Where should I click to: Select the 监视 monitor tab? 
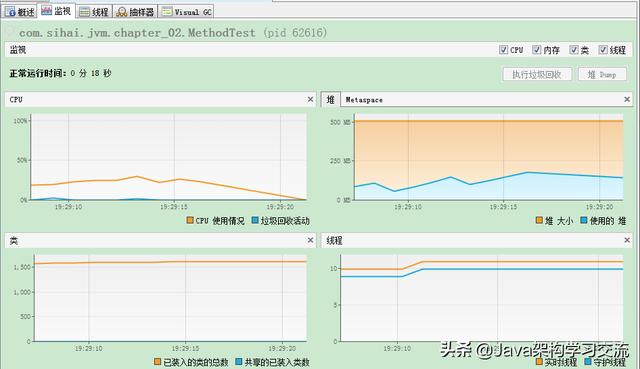click(x=56, y=11)
